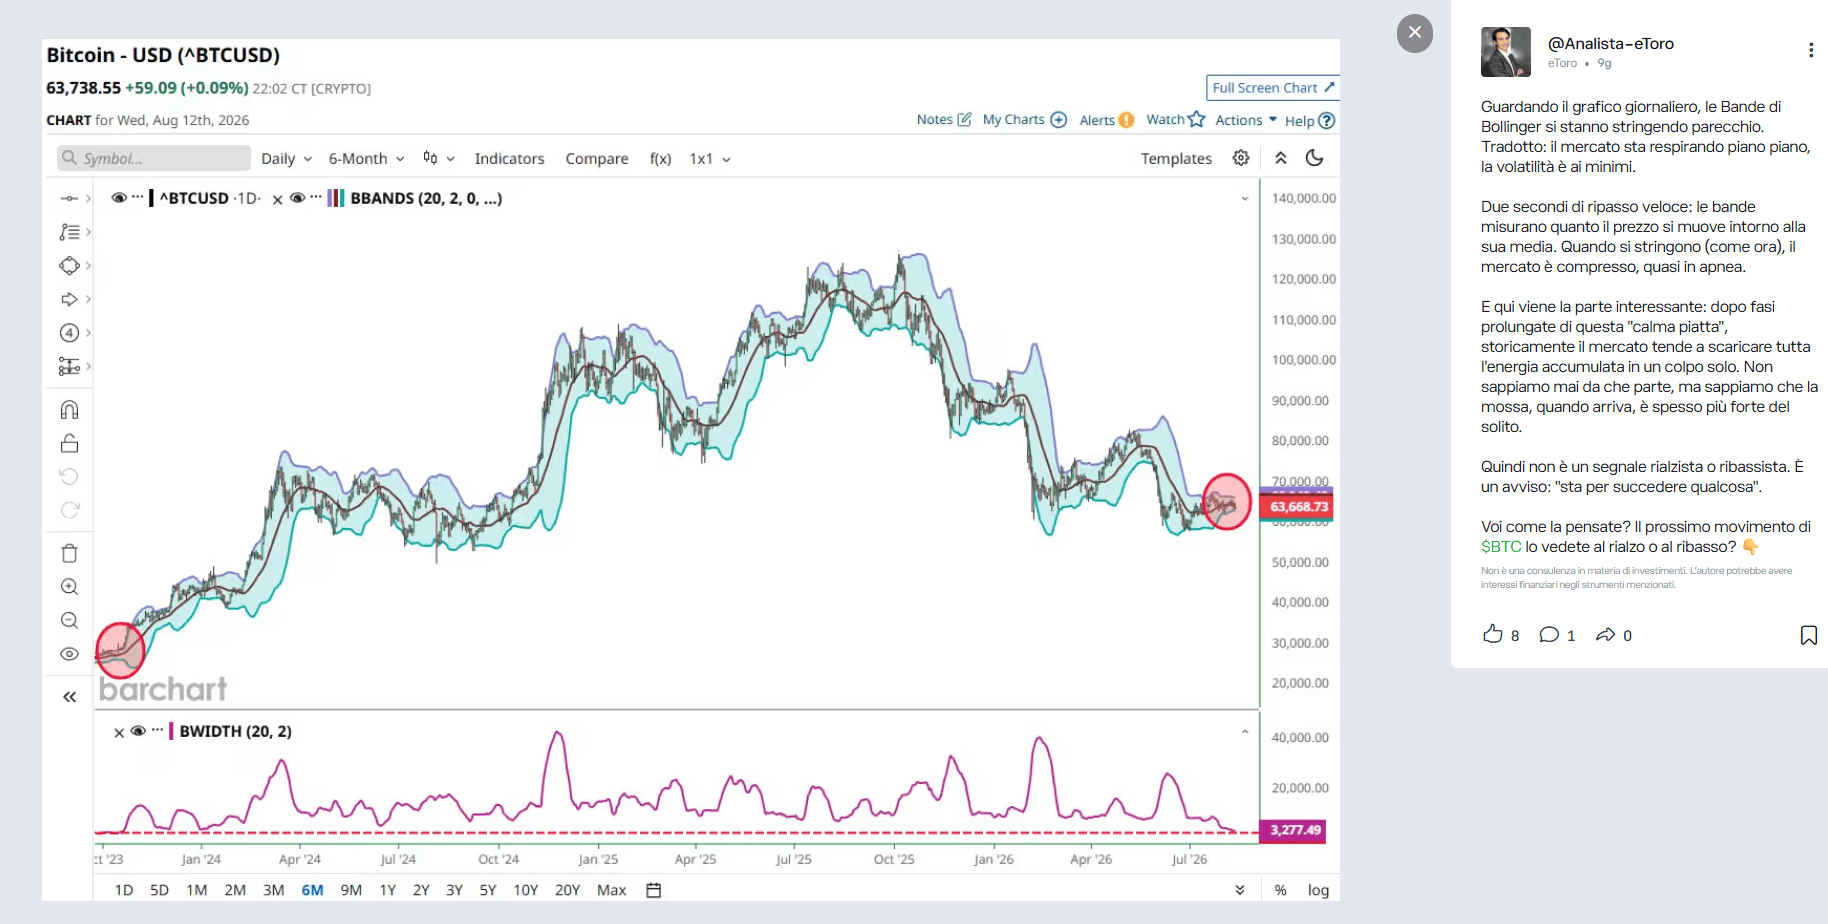The image size is (1828, 924).
Task: Select the 6M time range
Action: click(313, 890)
